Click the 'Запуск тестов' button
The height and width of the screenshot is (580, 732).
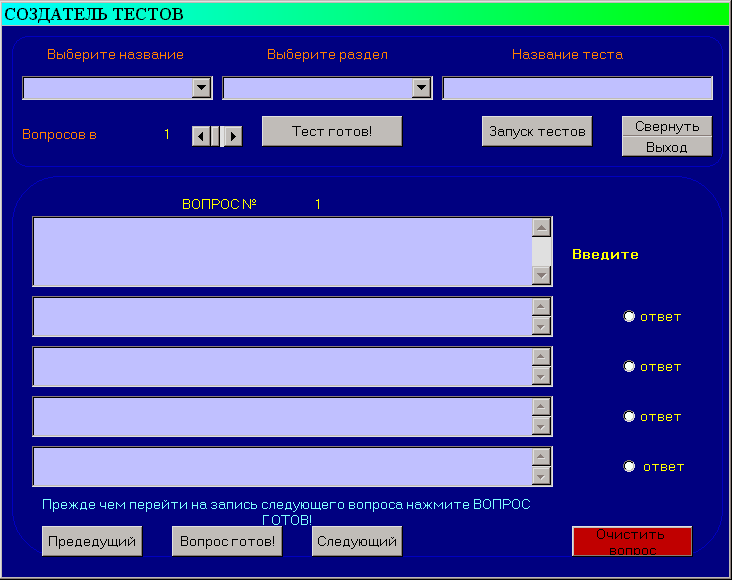coord(537,131)
